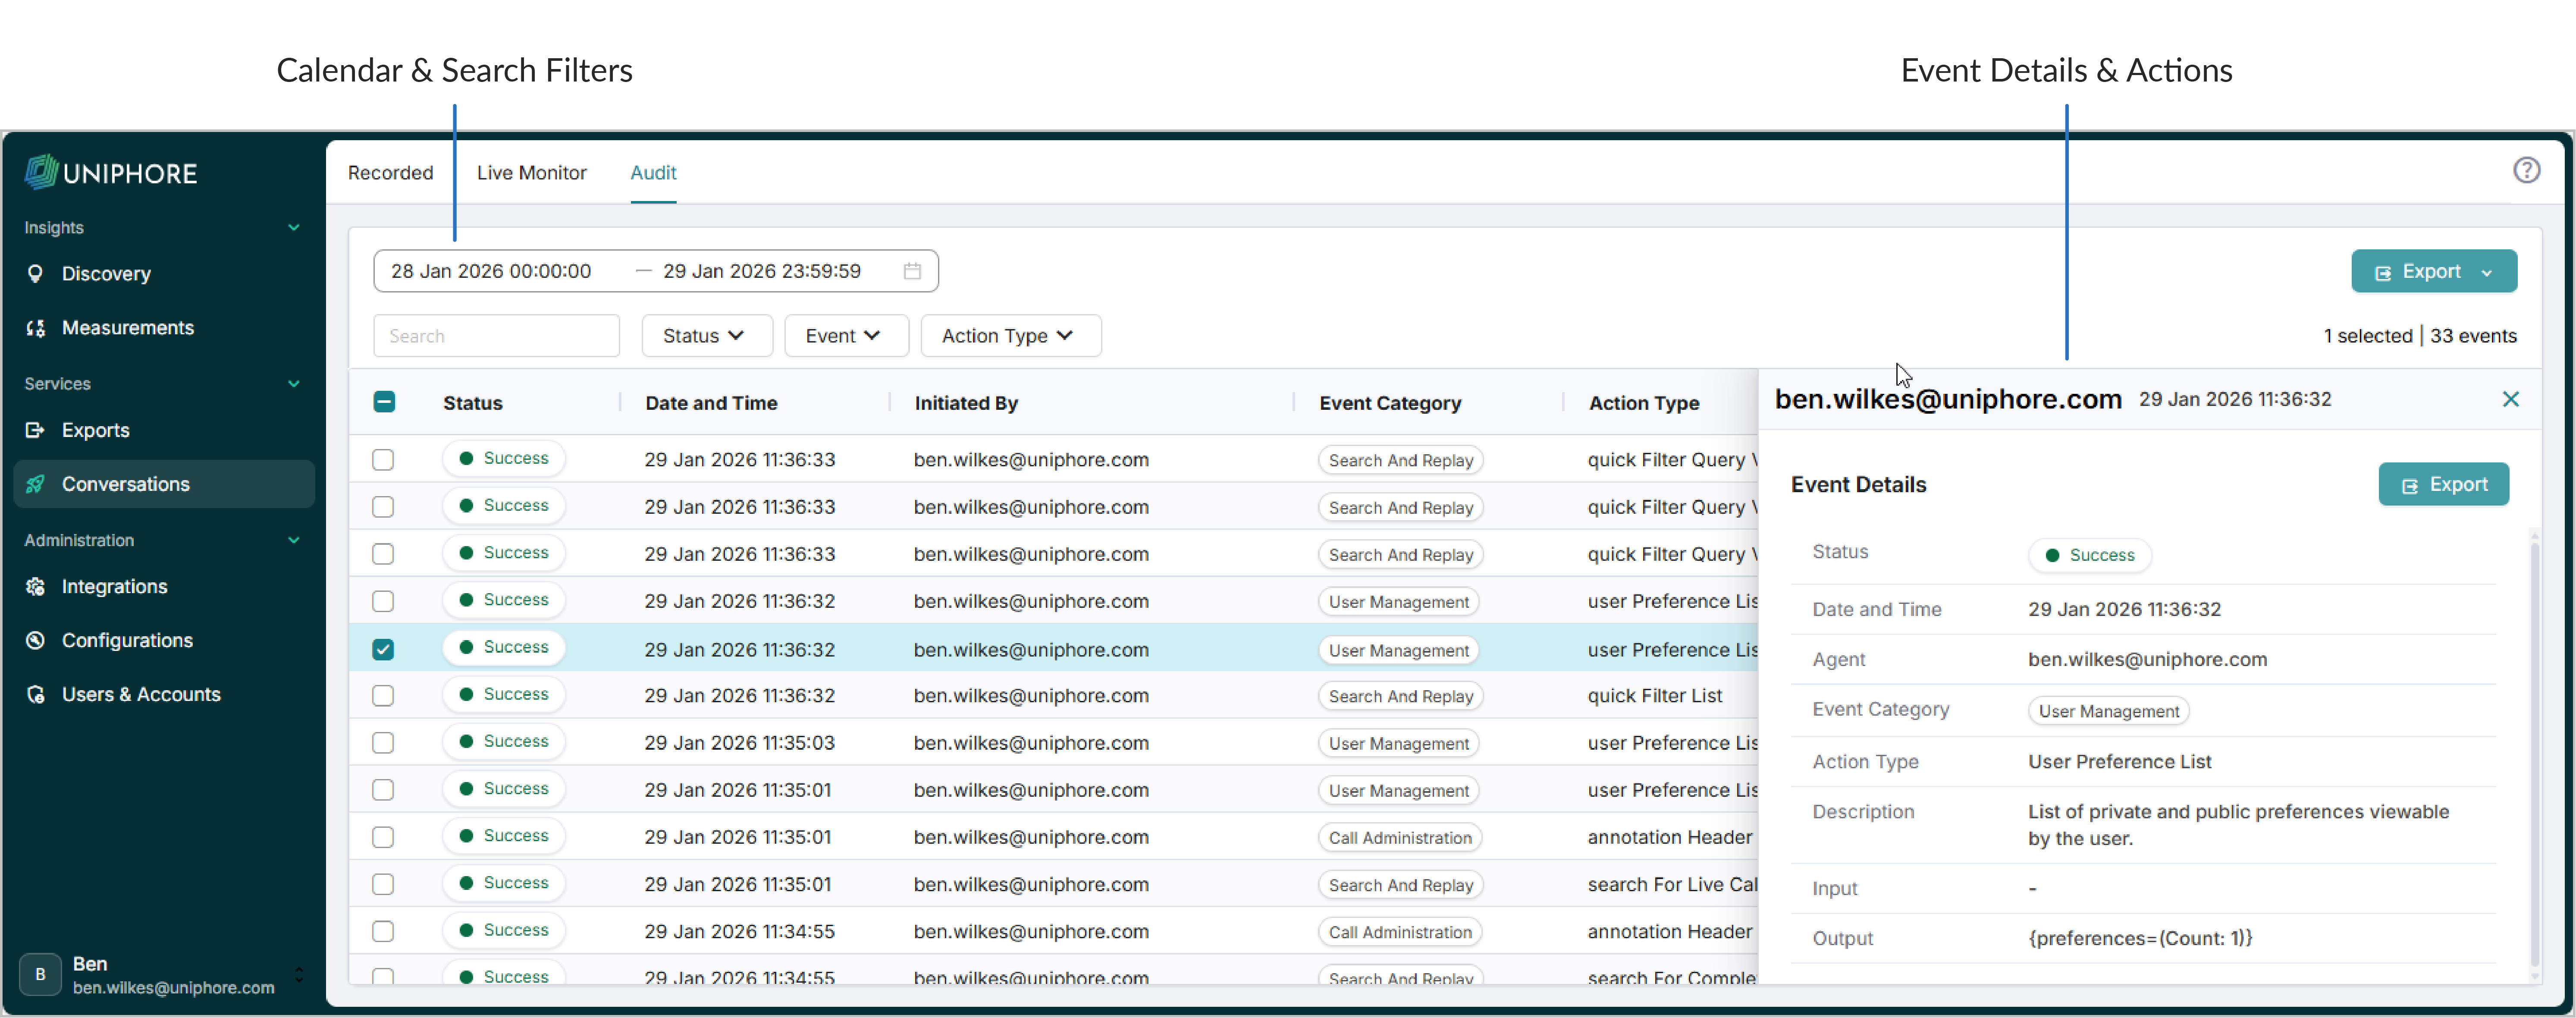2576x1018 pixels.
Task: Sort by the Action Type column header
Action: click(x=1644, y=403)
